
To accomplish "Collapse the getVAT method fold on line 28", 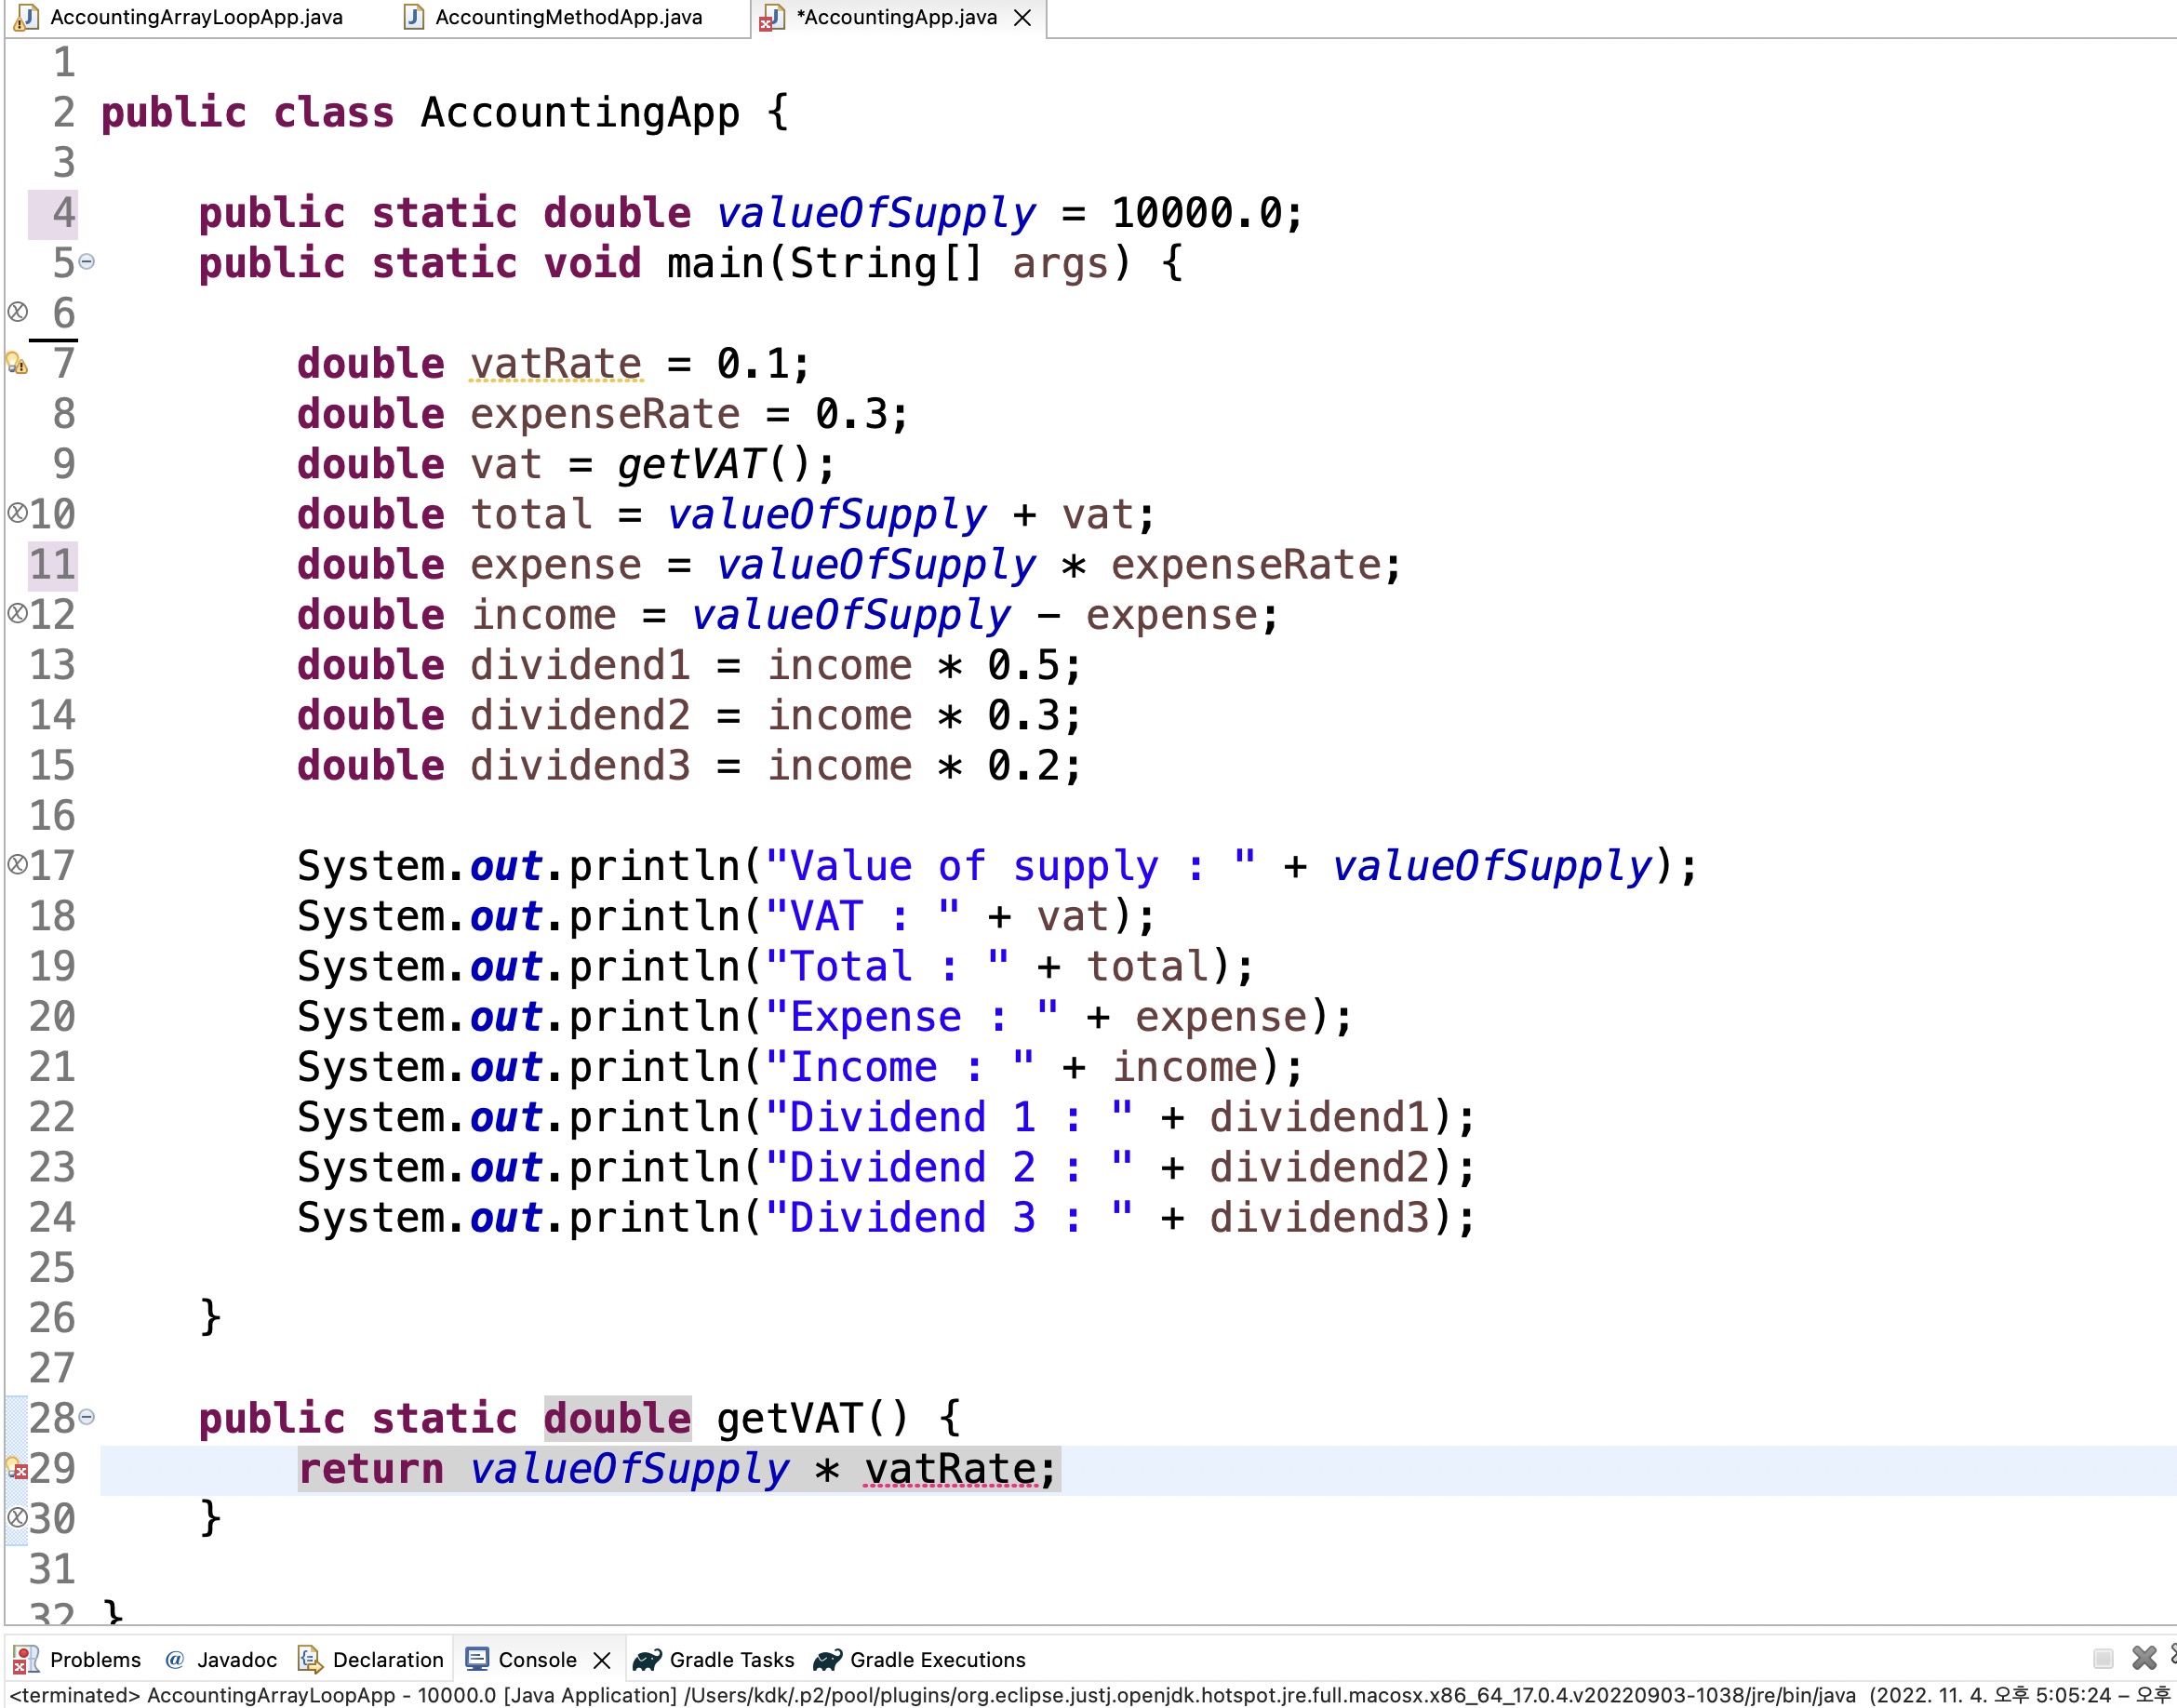I will click(87, 1417).
